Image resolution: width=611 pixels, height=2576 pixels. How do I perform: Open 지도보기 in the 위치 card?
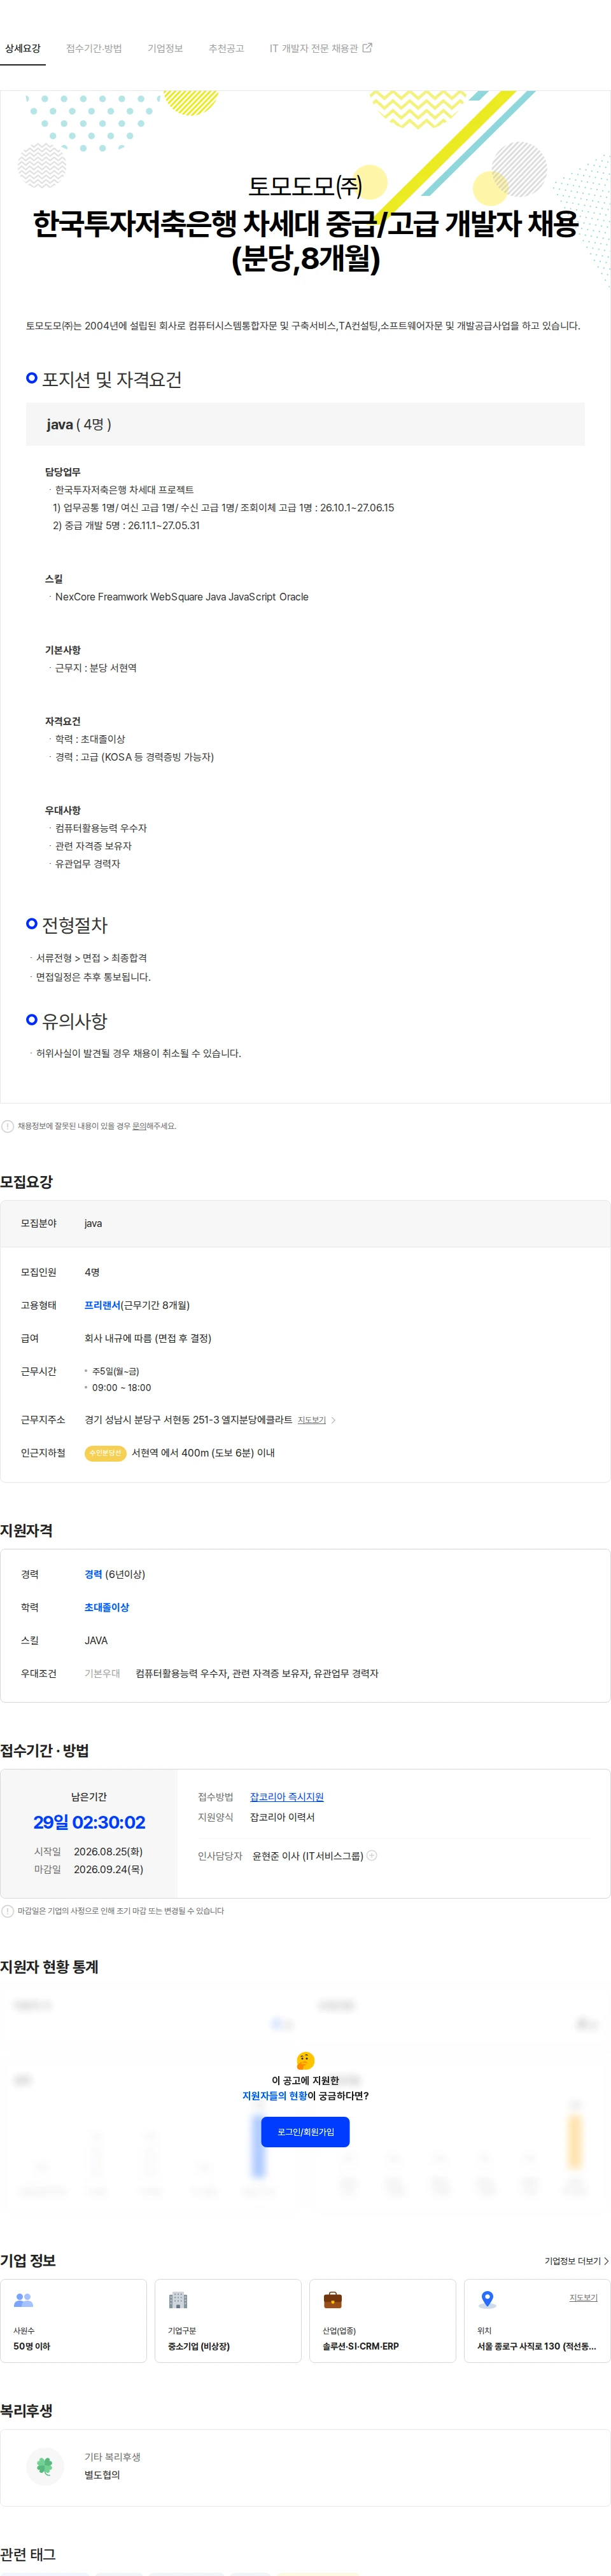(583, 2298)
